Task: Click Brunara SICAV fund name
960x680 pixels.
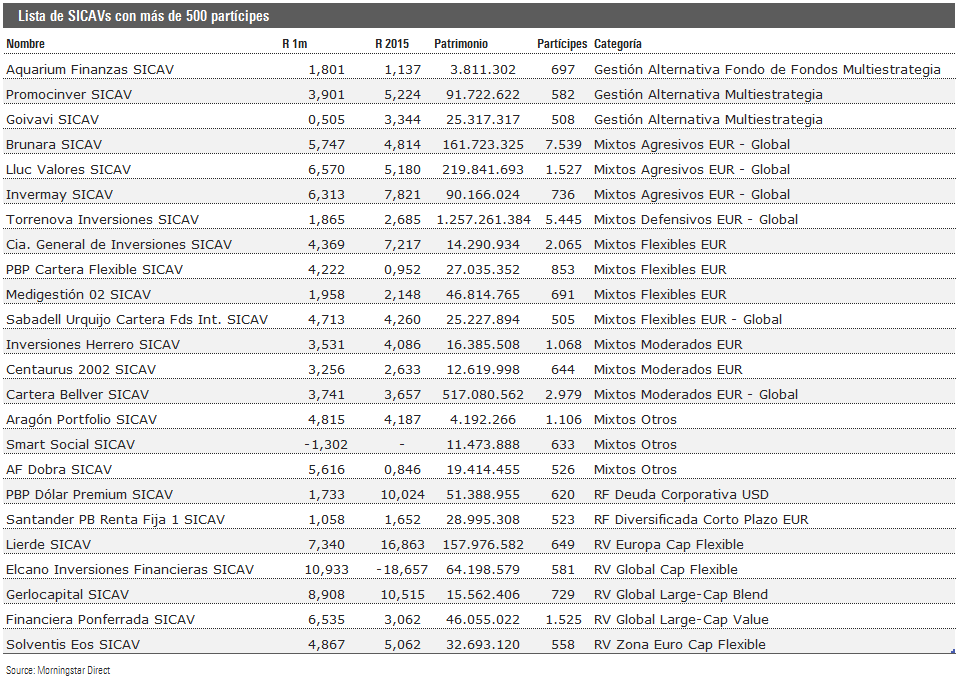Action: click(54, 145)
